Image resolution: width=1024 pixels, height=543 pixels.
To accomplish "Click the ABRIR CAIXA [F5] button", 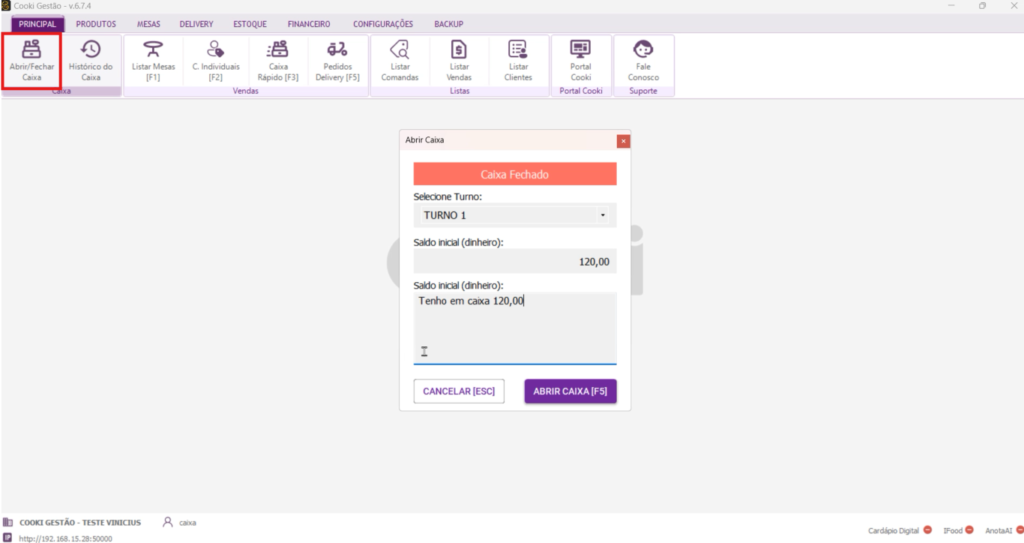I will [570, 391].
